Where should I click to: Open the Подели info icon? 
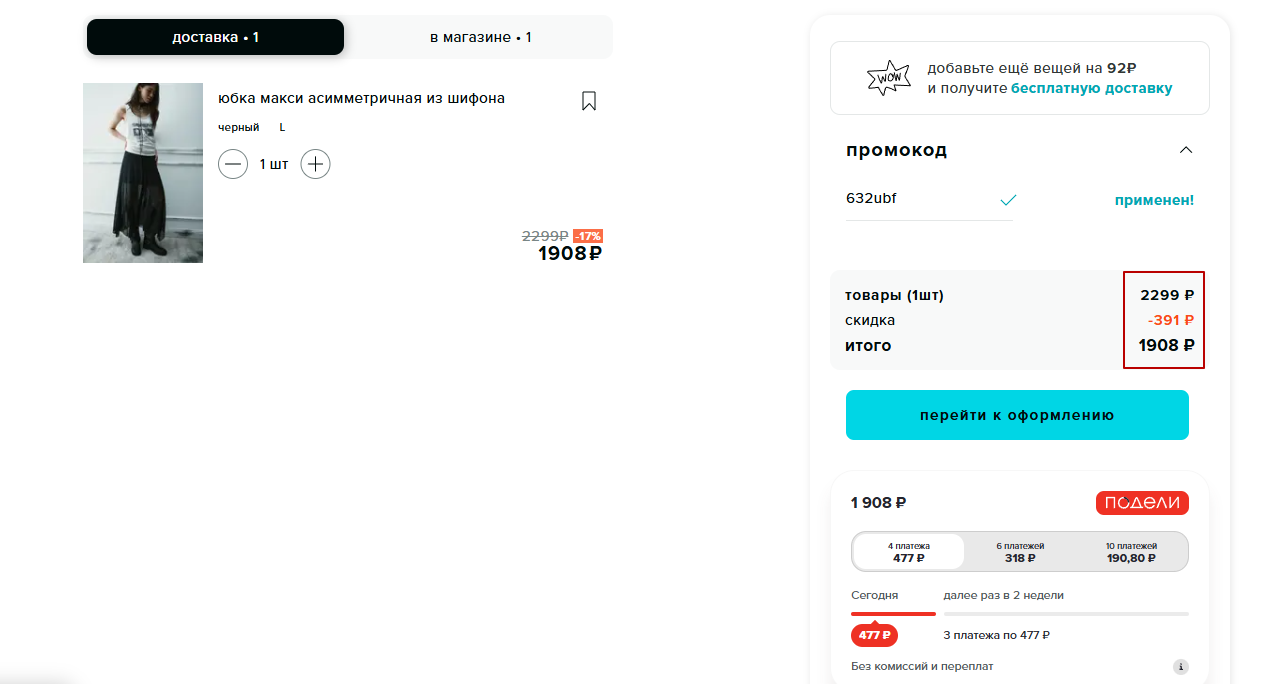(1180, 667)
